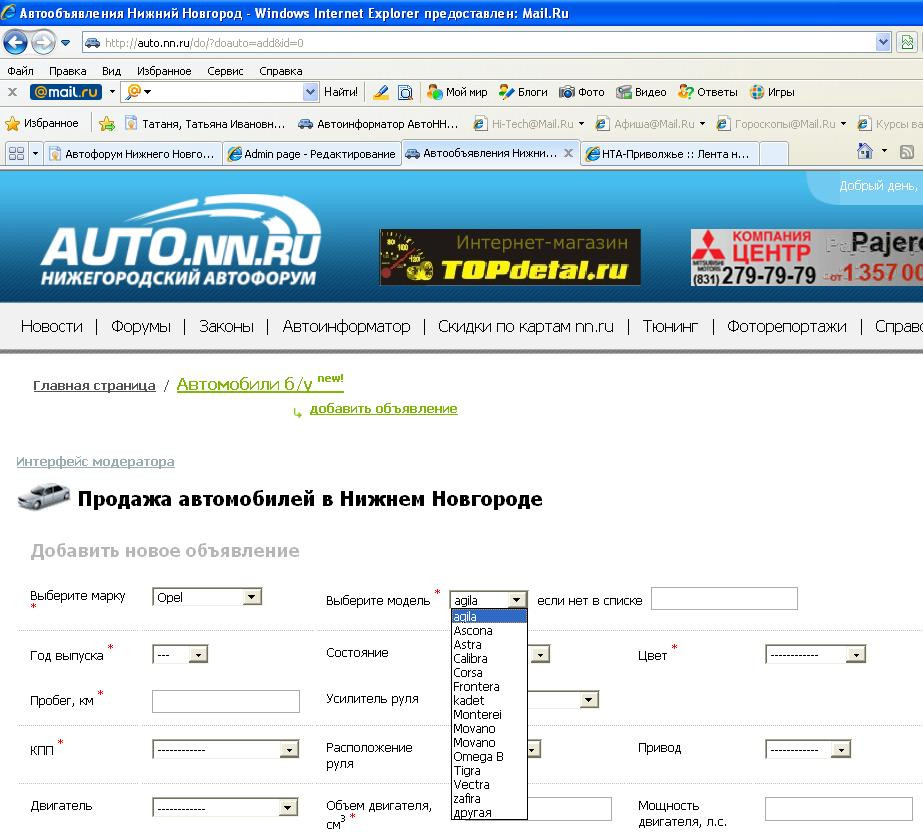Click the добавить объявление link
923x834 pixels.
(x=383, y=408)
